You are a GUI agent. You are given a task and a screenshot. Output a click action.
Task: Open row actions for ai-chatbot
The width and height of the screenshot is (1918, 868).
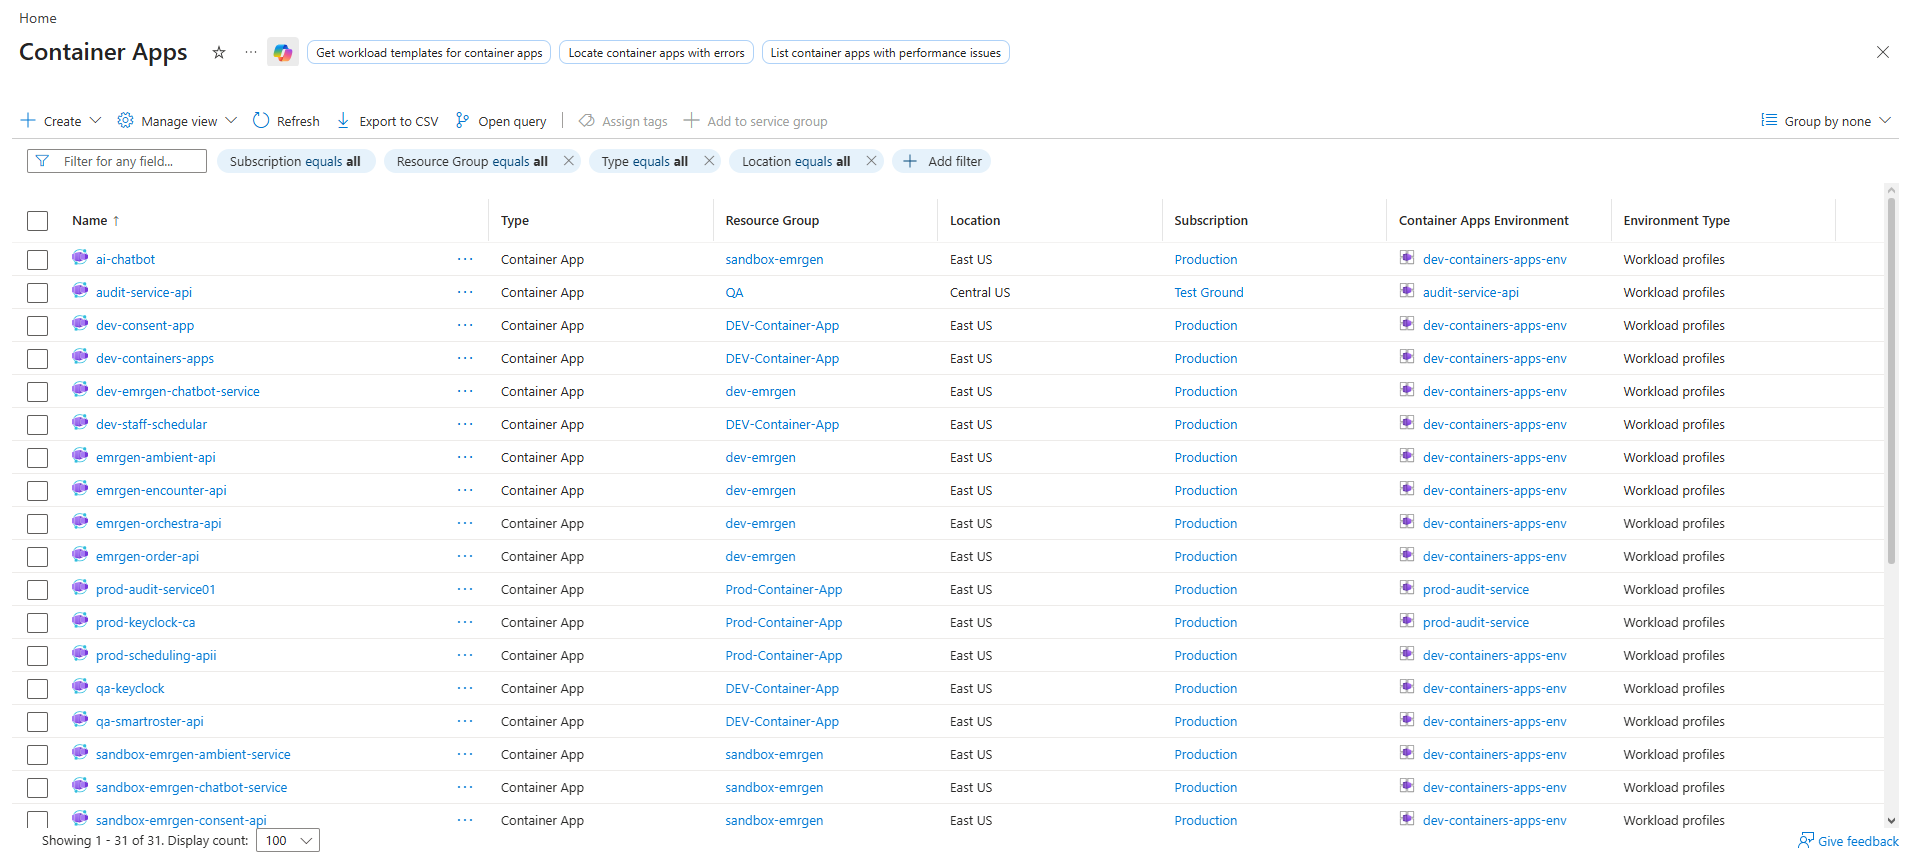click(x=465, y=259)
